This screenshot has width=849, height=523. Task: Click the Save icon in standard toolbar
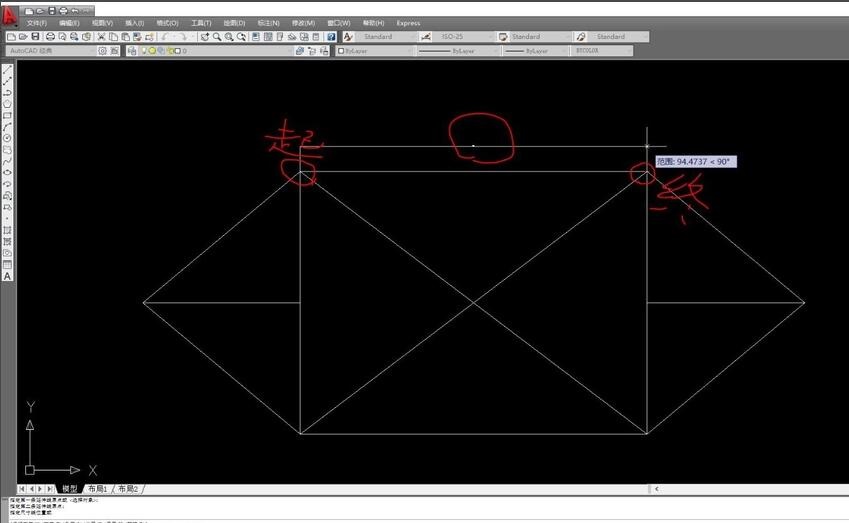point(35,37)
